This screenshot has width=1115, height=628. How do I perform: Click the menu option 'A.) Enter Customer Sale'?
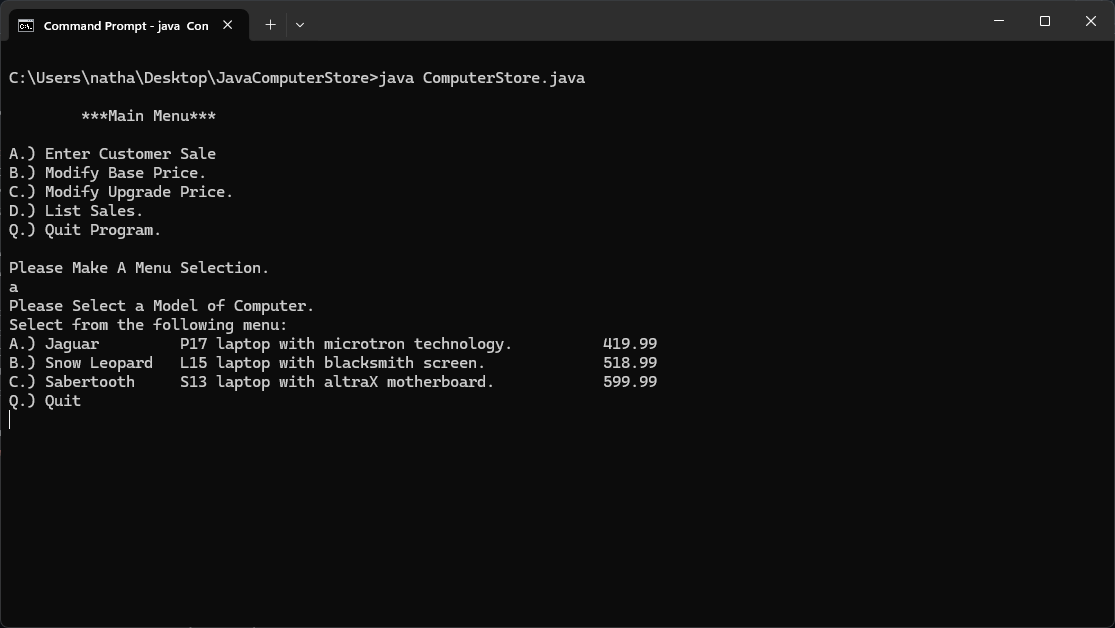[x=112, y=153]
